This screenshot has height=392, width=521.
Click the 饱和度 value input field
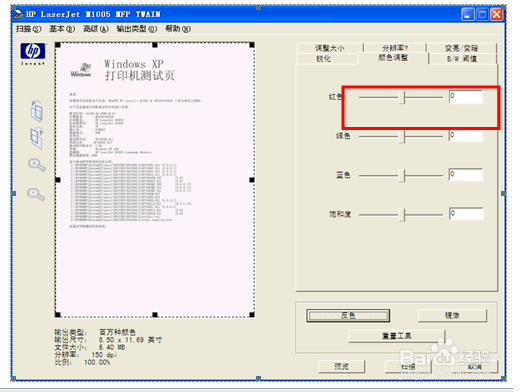(x=466, y=214)
